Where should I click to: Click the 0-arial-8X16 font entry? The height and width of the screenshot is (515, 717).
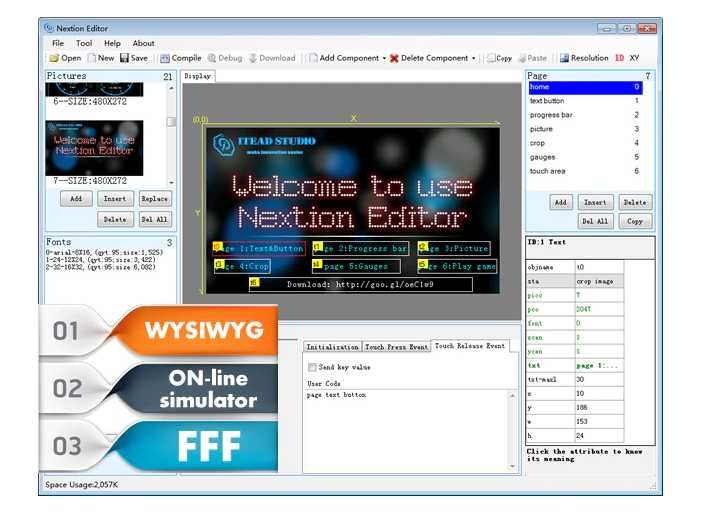pyautogui.click(x=104, y=252)
